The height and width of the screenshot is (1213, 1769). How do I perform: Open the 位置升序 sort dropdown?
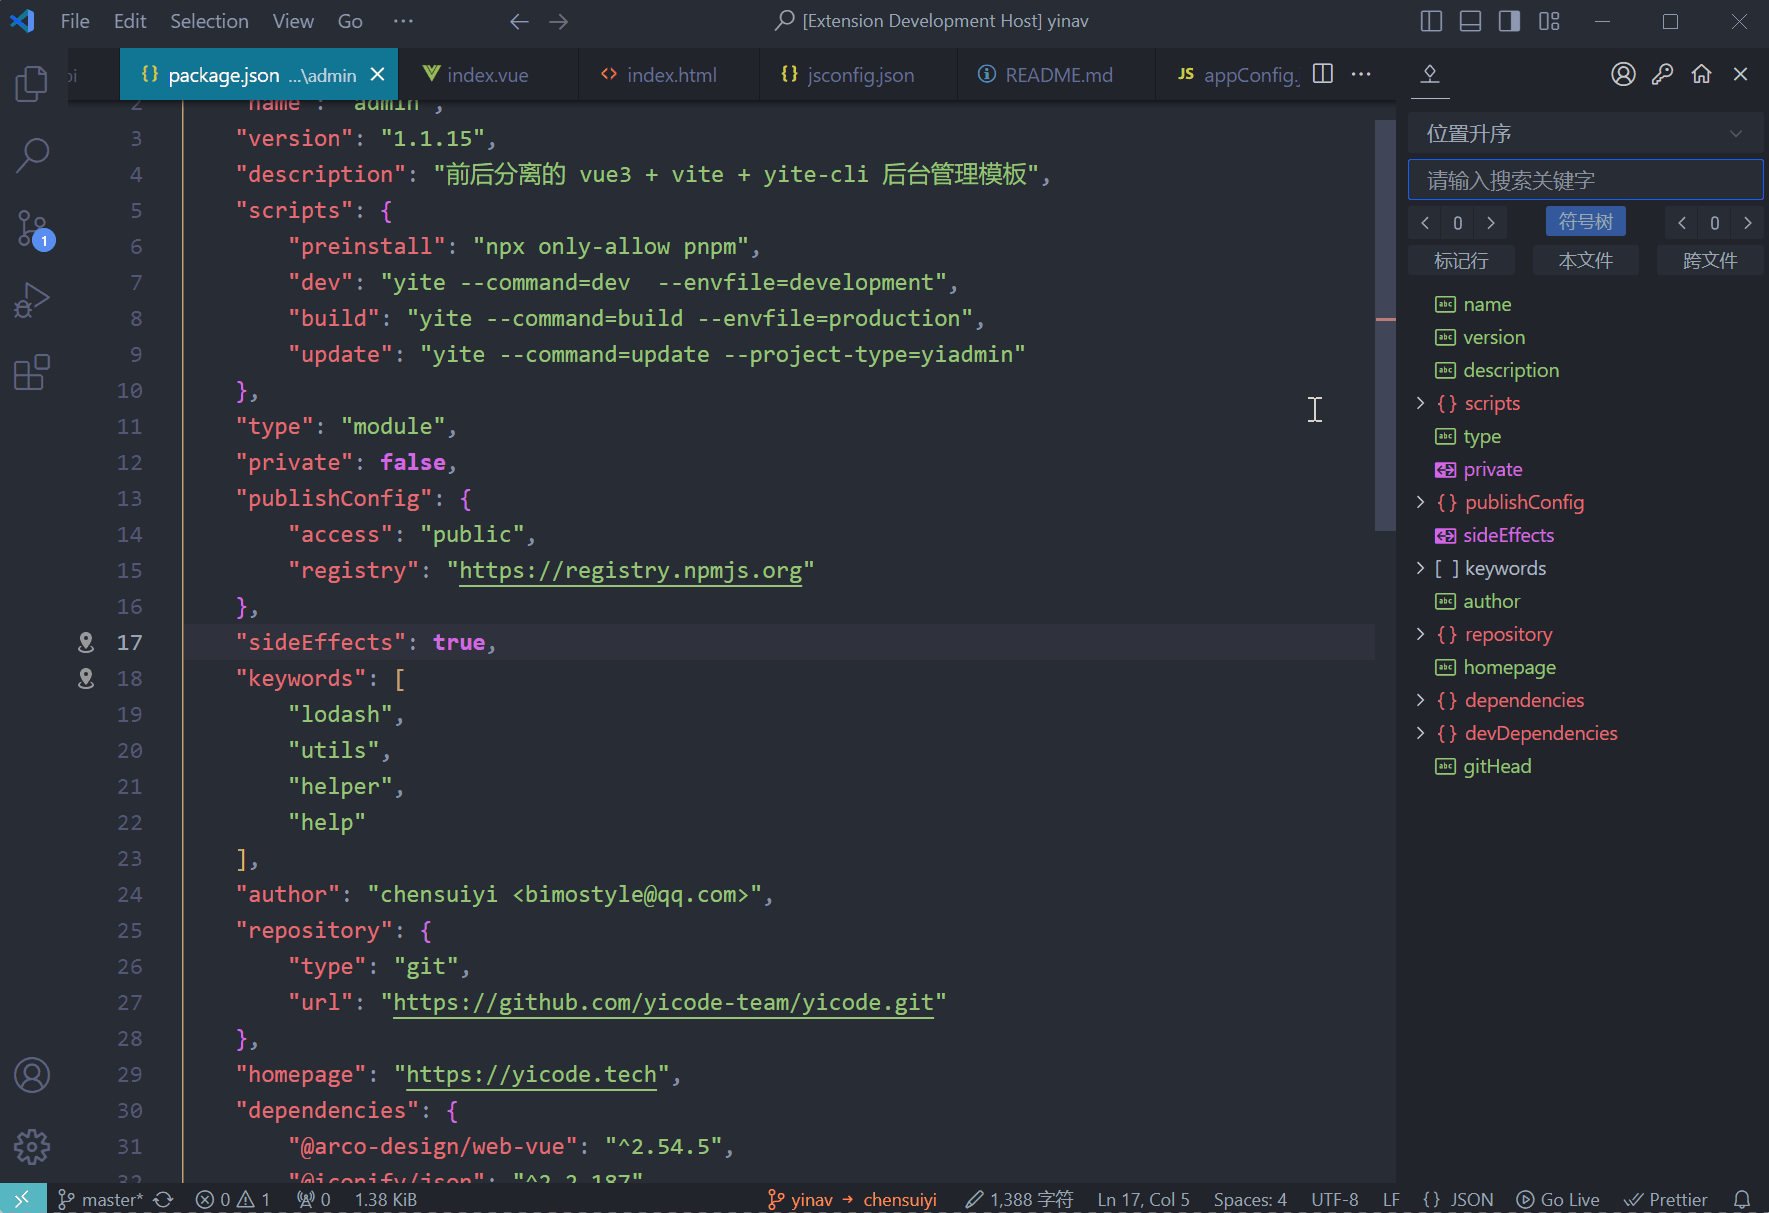click(x=1584, y=134)
